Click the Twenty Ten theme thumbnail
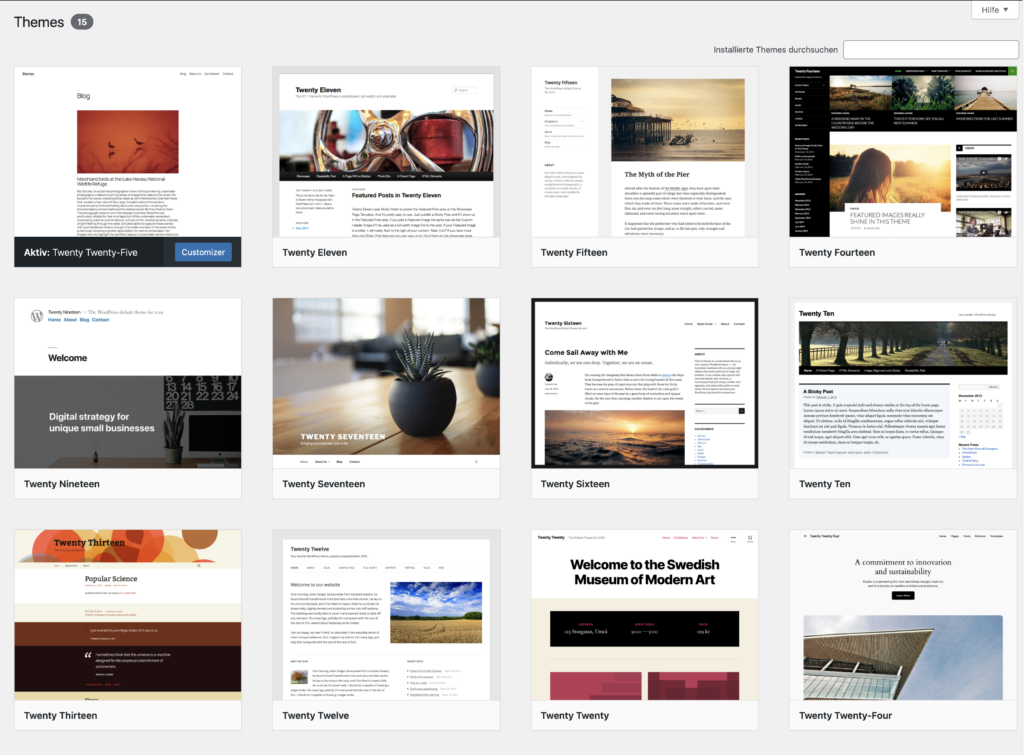 point(903,383)
